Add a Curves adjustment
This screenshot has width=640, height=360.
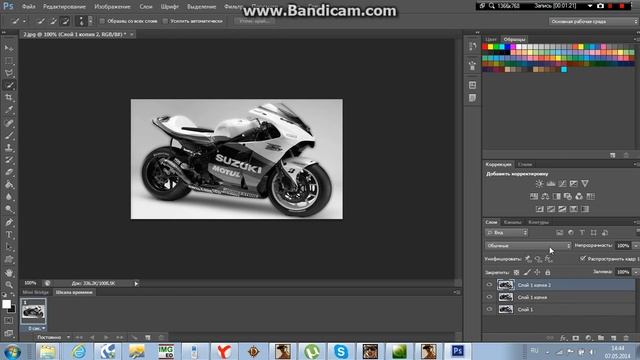coord(562,184)
